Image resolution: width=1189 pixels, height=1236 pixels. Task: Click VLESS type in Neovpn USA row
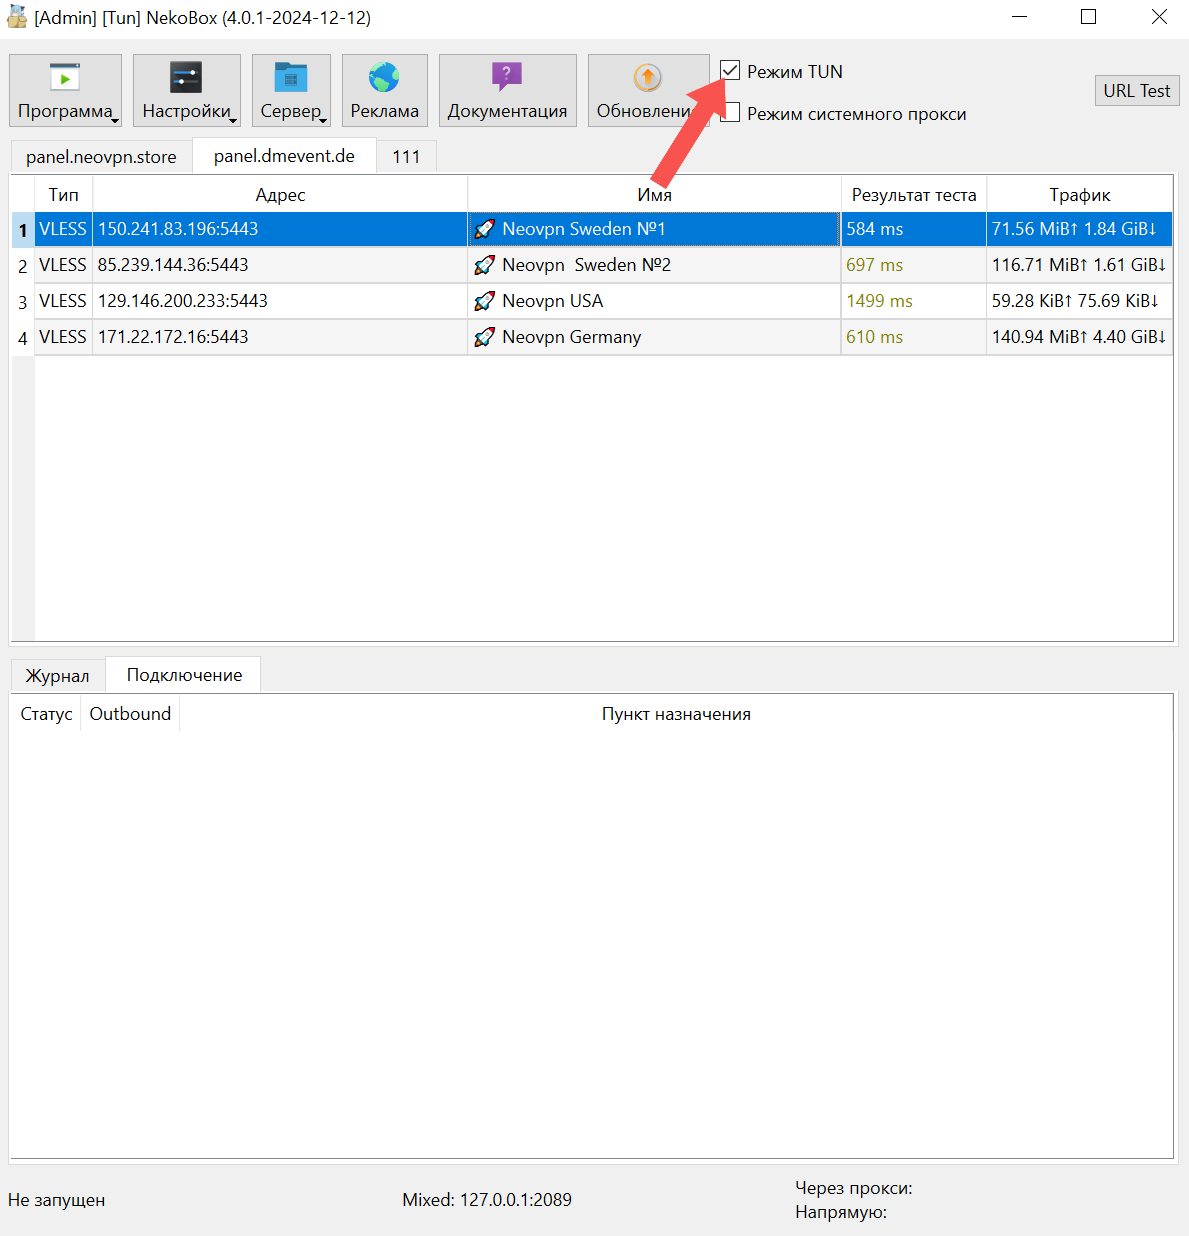pyautogui.click(x=63, y=301)
